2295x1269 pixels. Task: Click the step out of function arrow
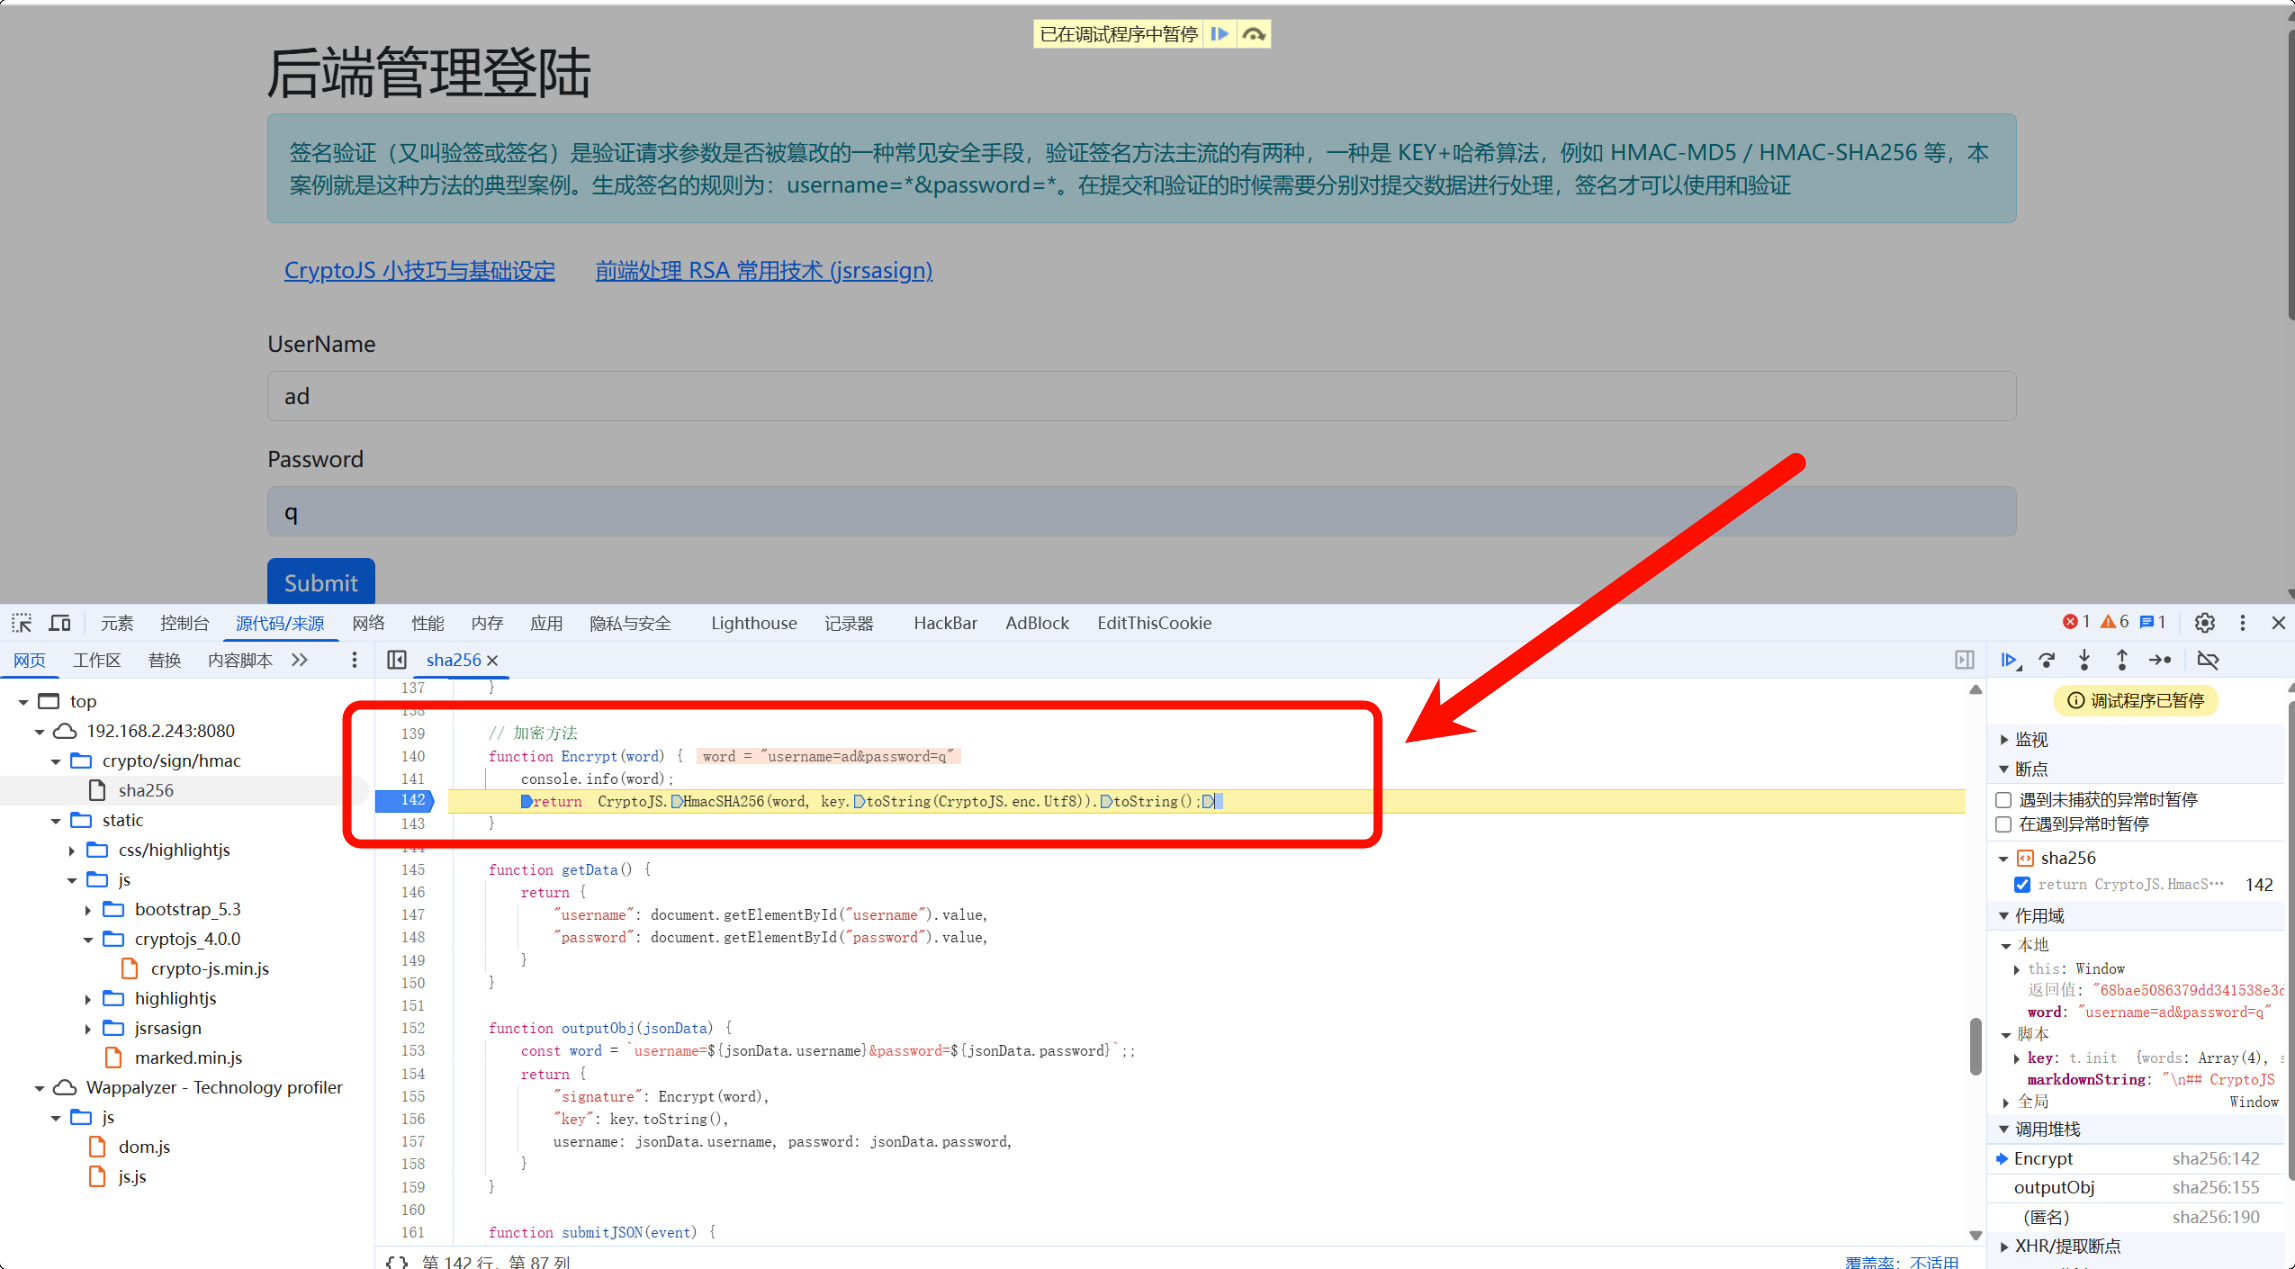(2121, 660)
